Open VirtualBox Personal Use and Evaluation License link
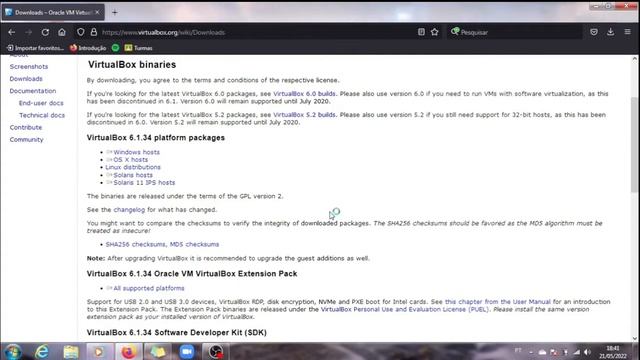 click(x=404, y=309)
